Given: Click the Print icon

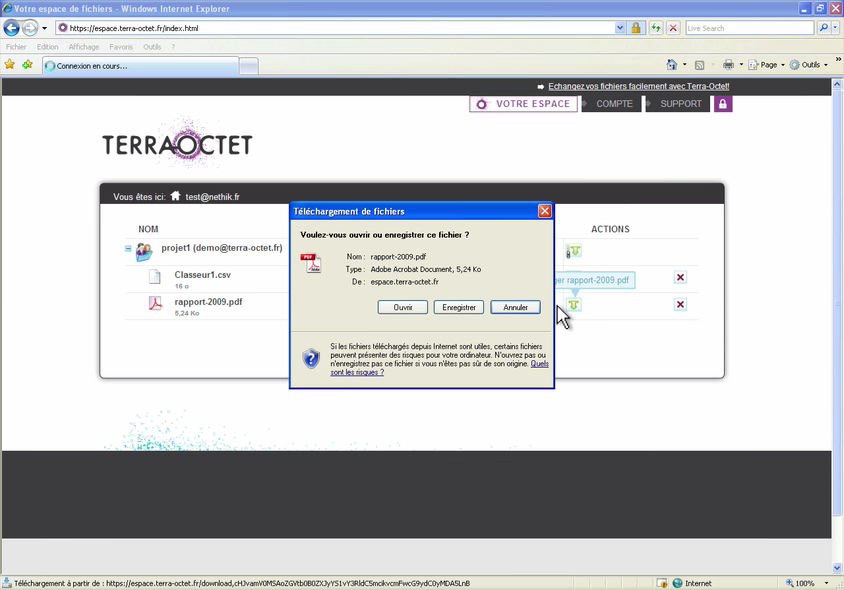Looking at the screenshot, I should pos(728,65).
